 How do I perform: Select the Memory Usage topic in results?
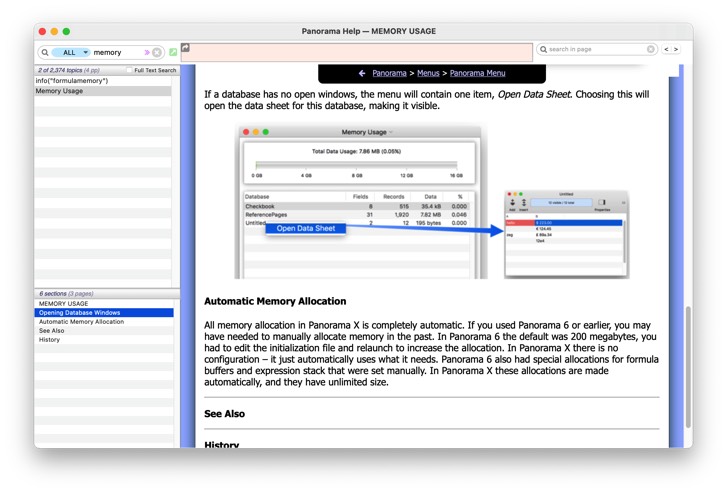pos(60,91)
